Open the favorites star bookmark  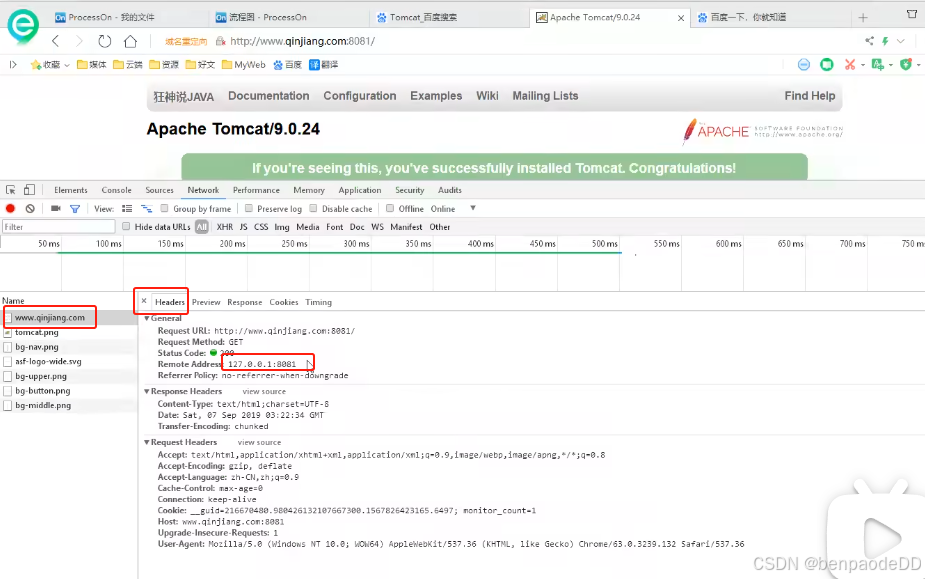point(35,65)
